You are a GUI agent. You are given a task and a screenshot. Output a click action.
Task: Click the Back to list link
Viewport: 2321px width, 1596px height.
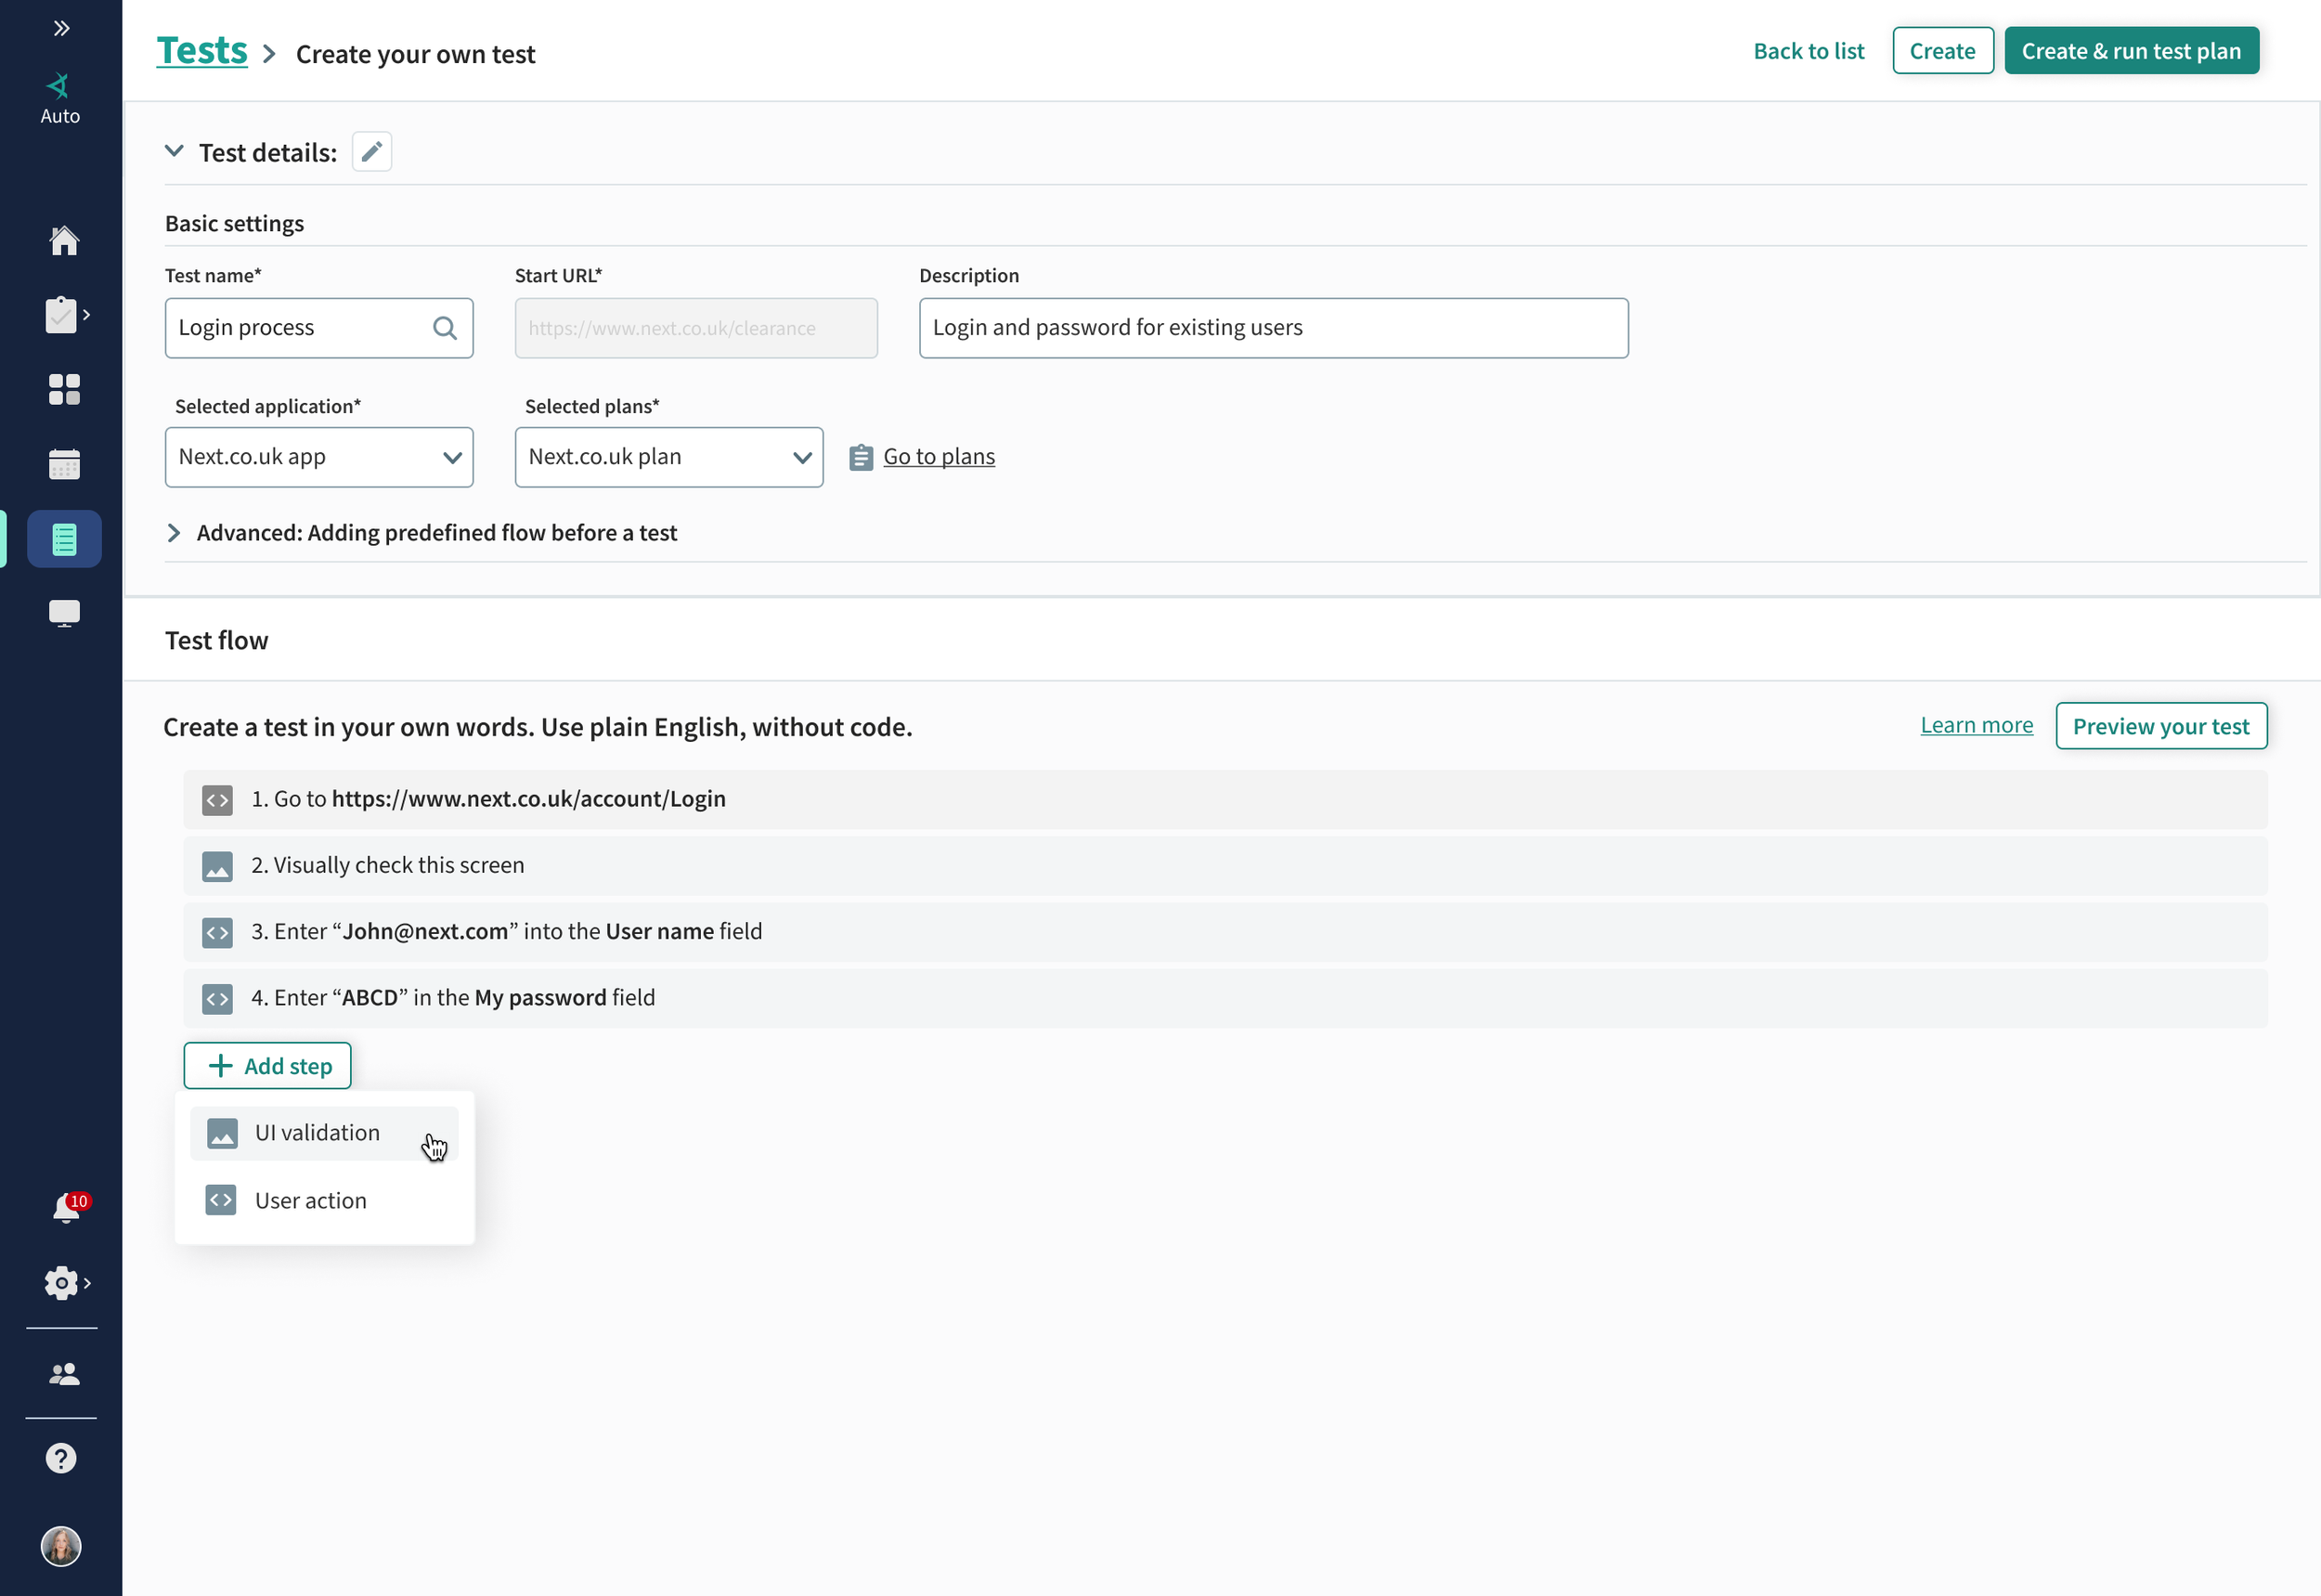(x=1809, y=50)
